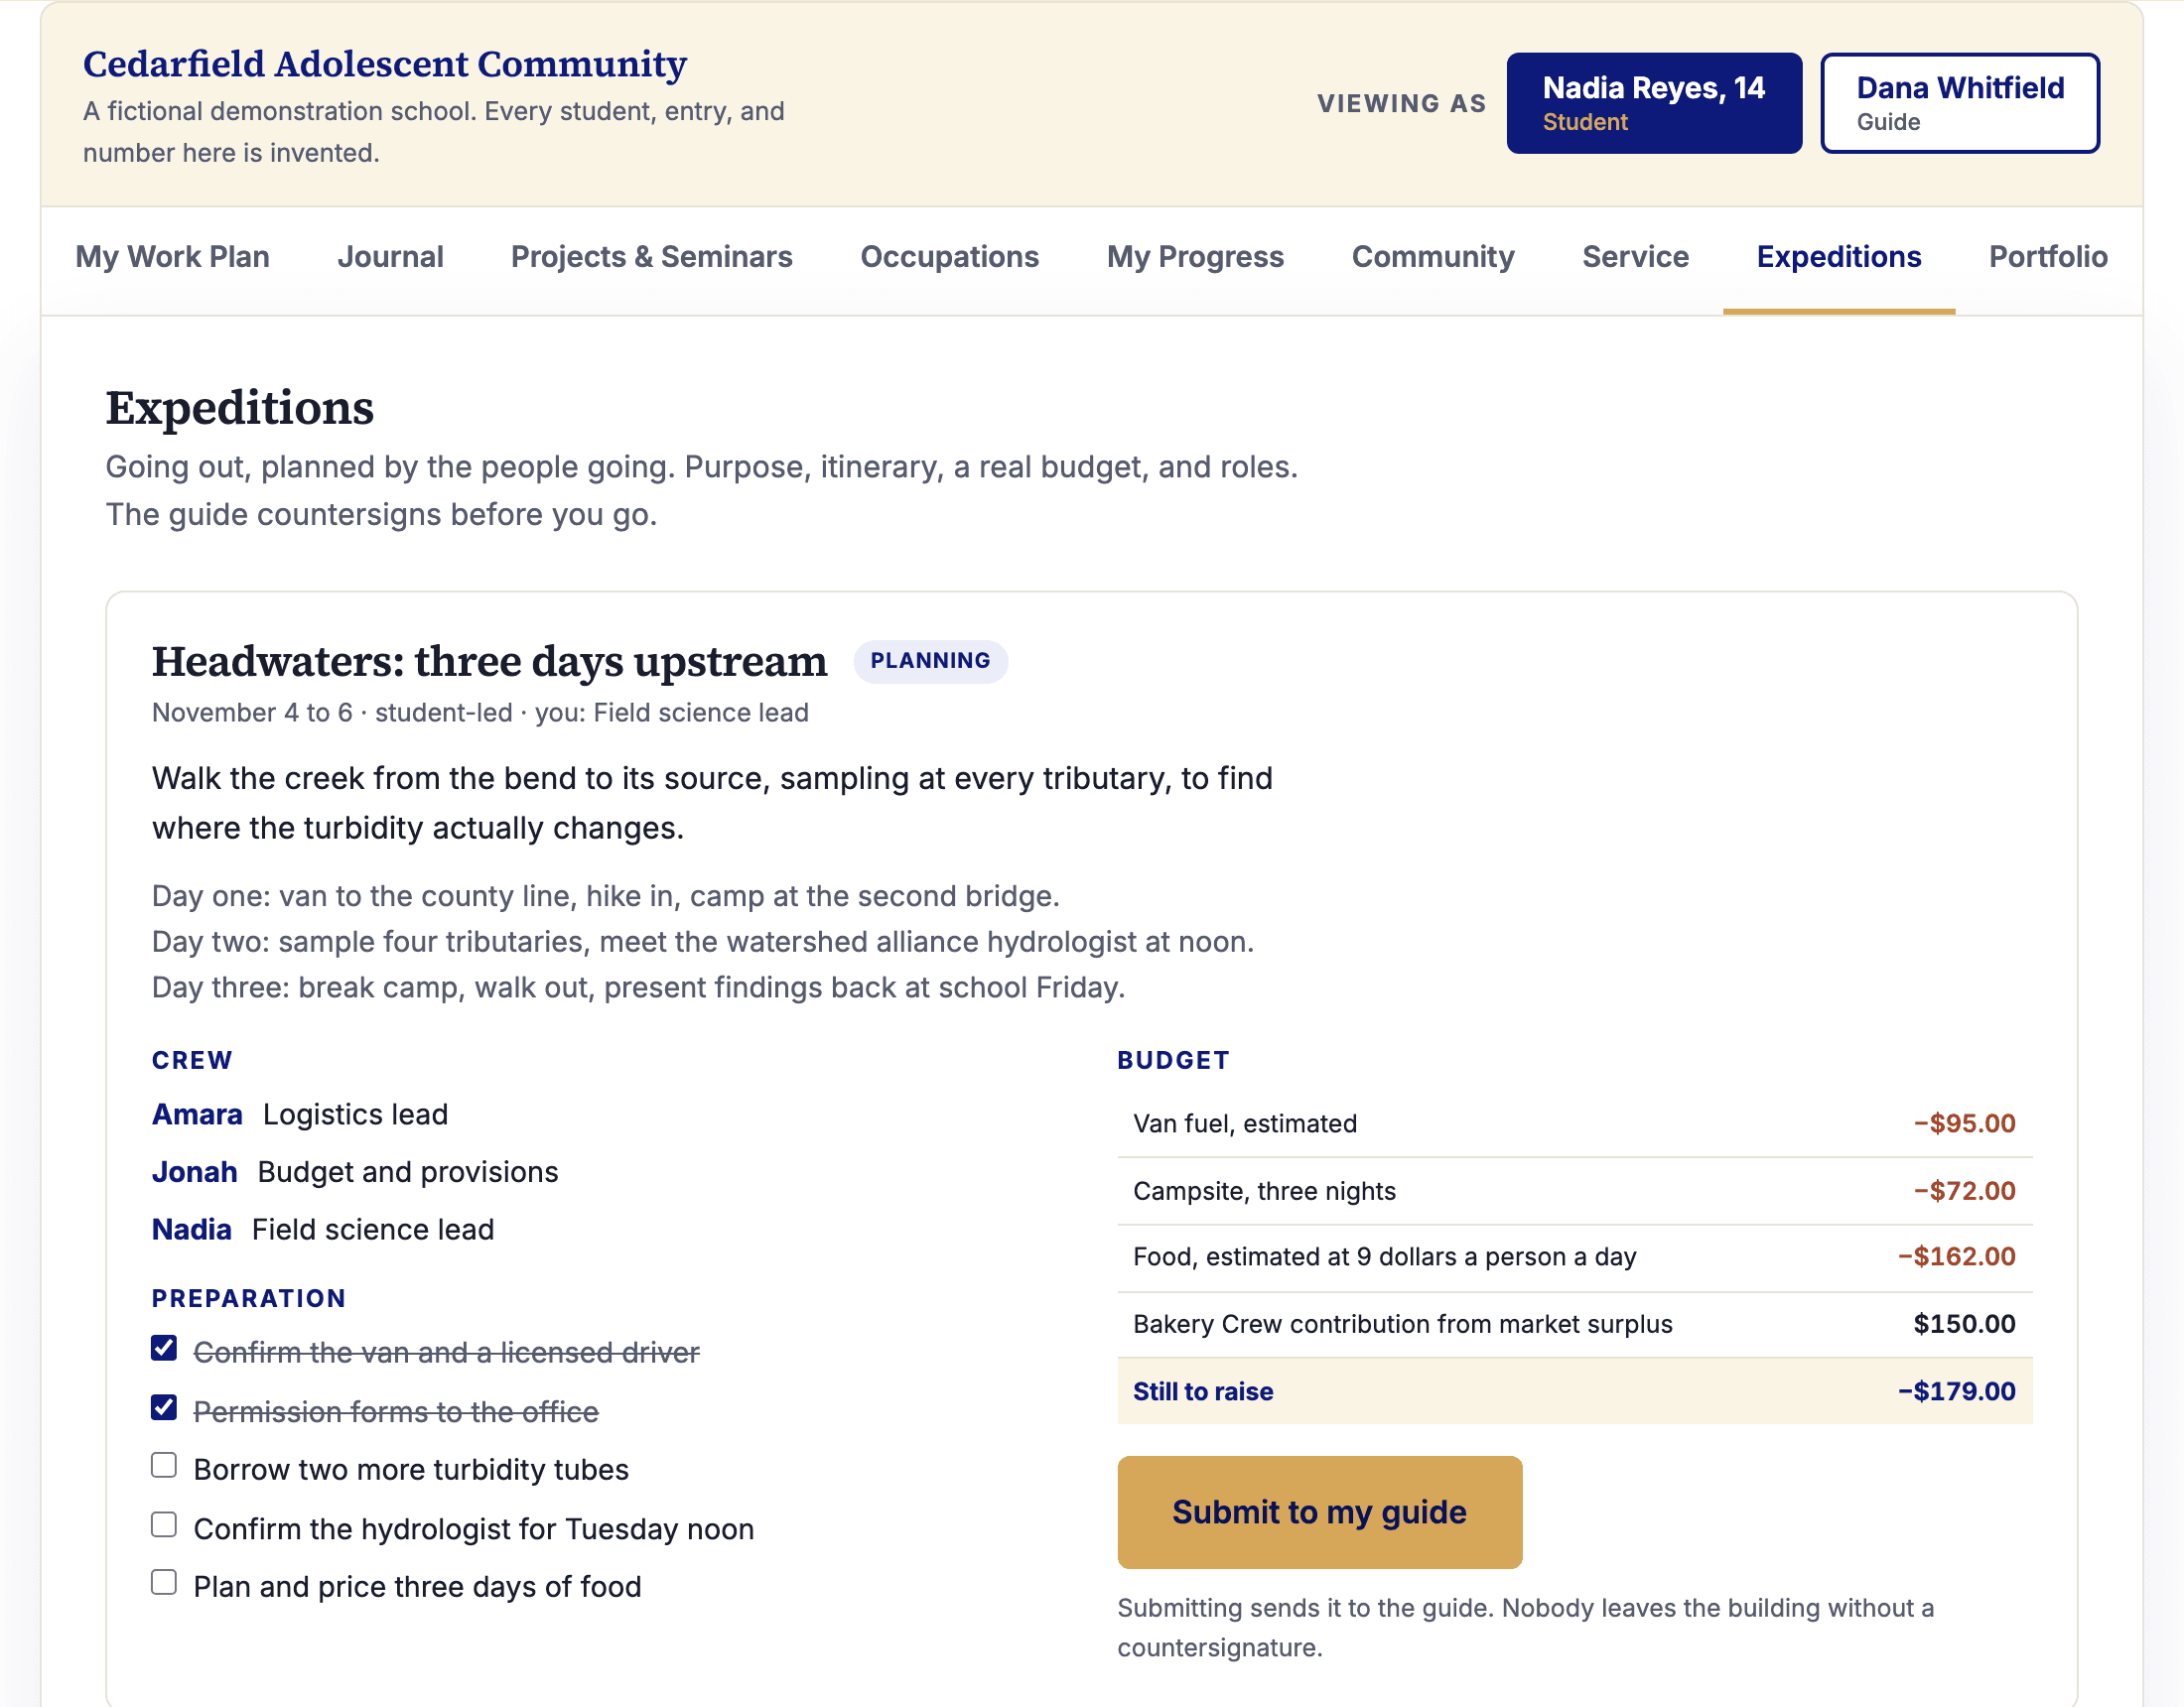Check 'Borrow two more turbidity tubes'
This screenshot has width=2184, height=1707.
[x=164, y=1466]
